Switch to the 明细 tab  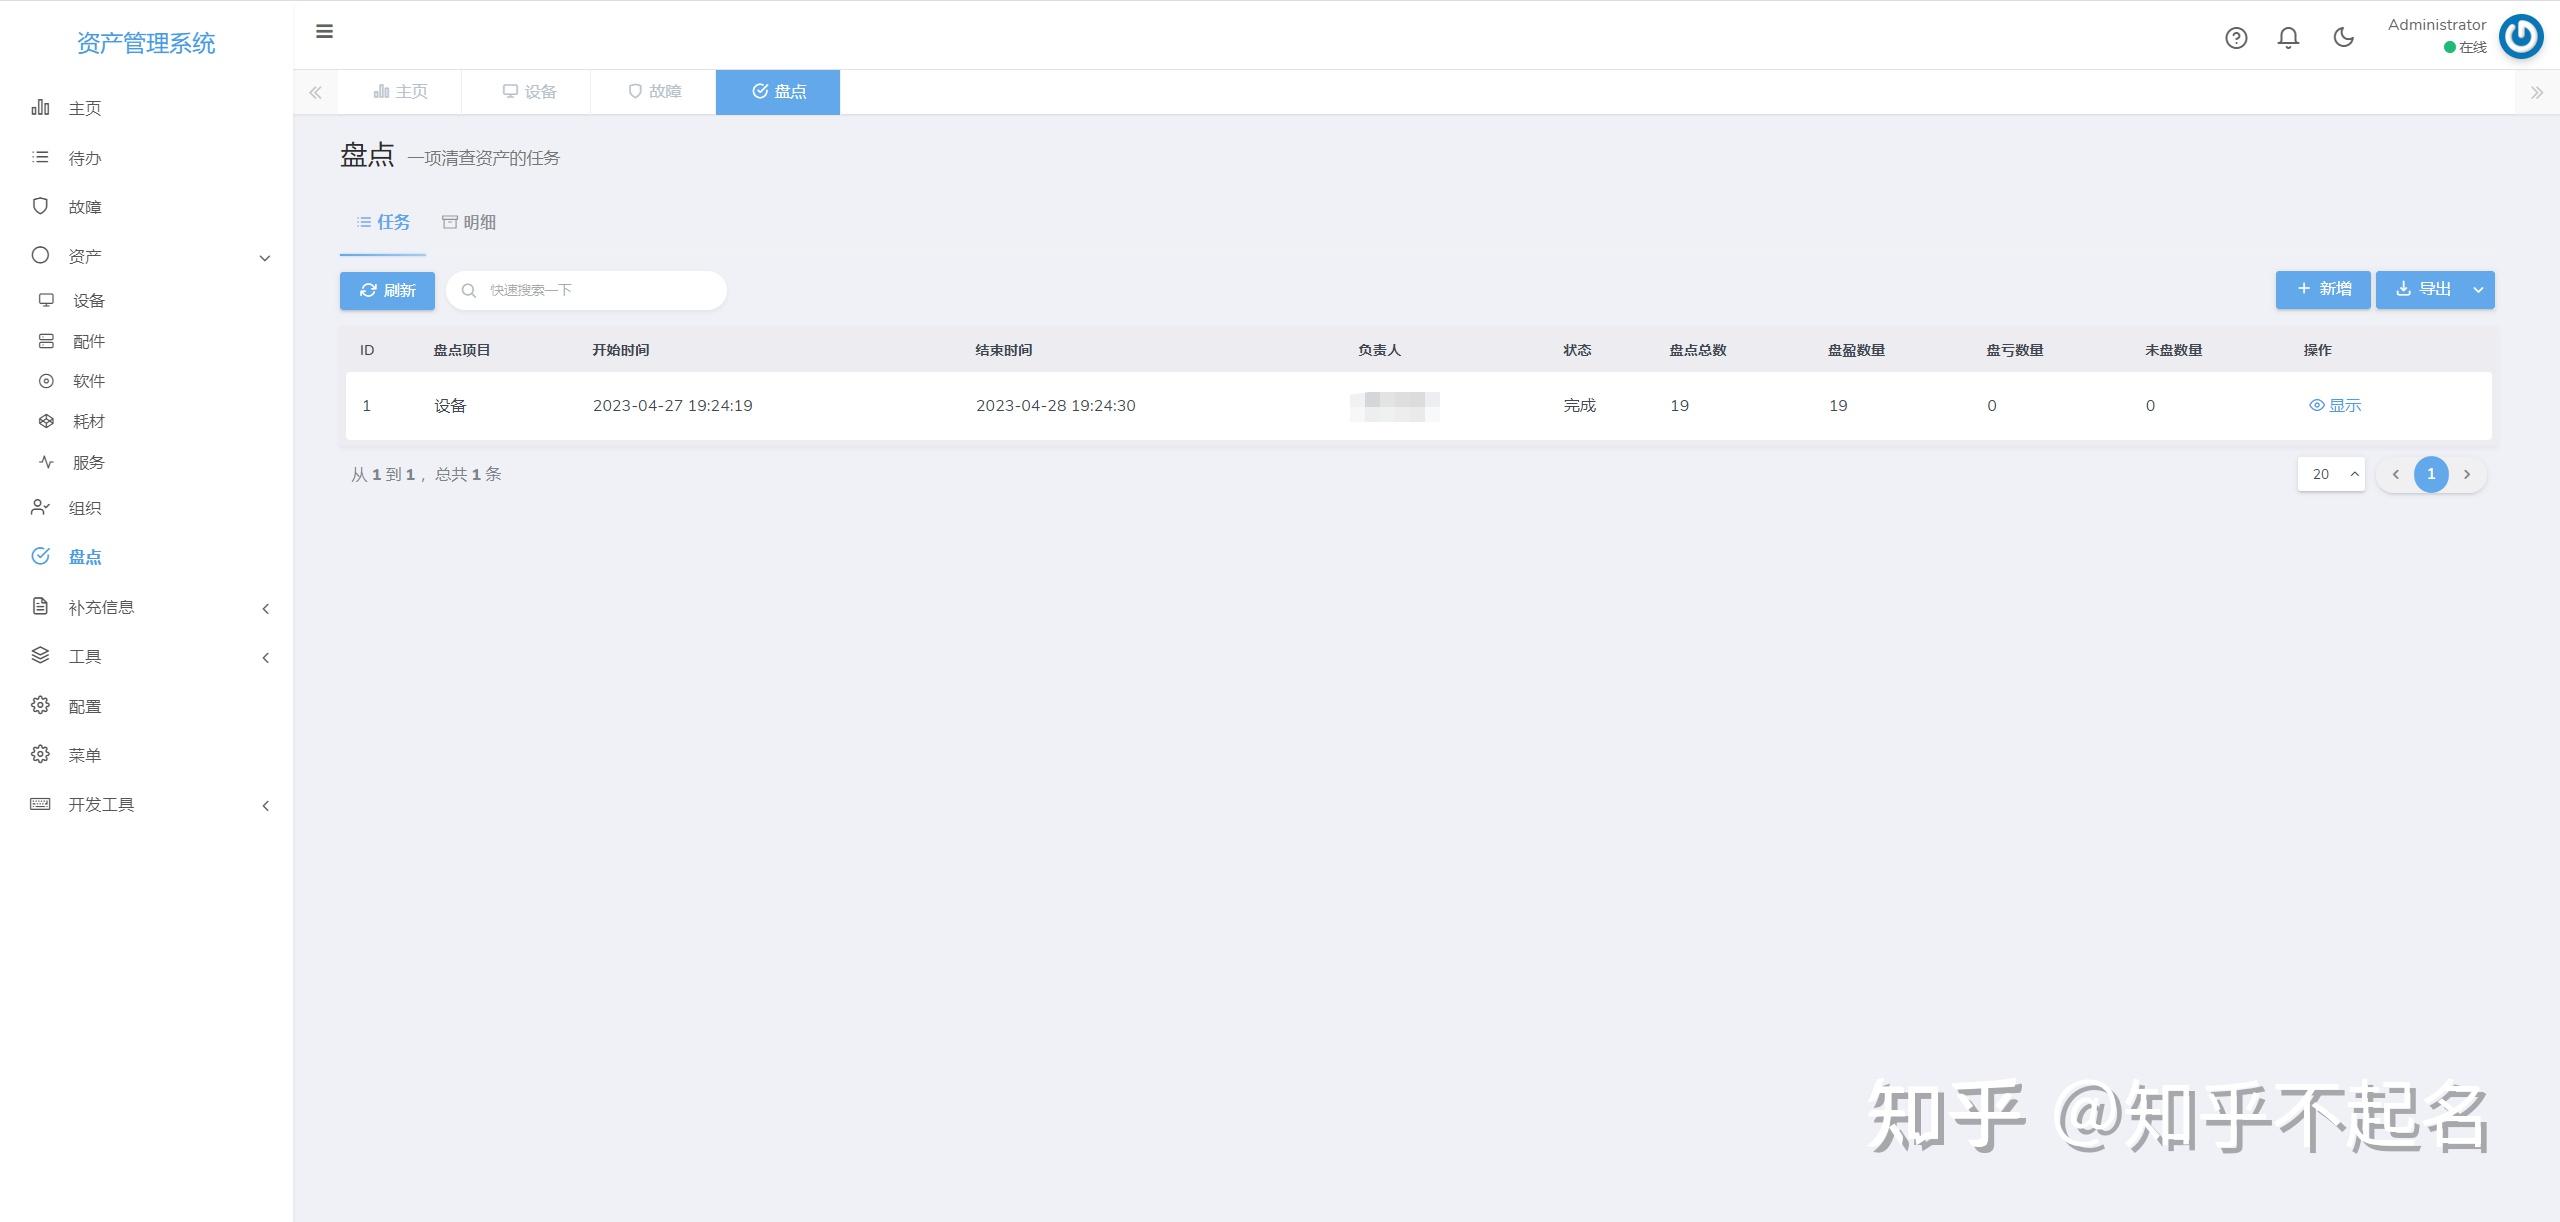(469, 223)
